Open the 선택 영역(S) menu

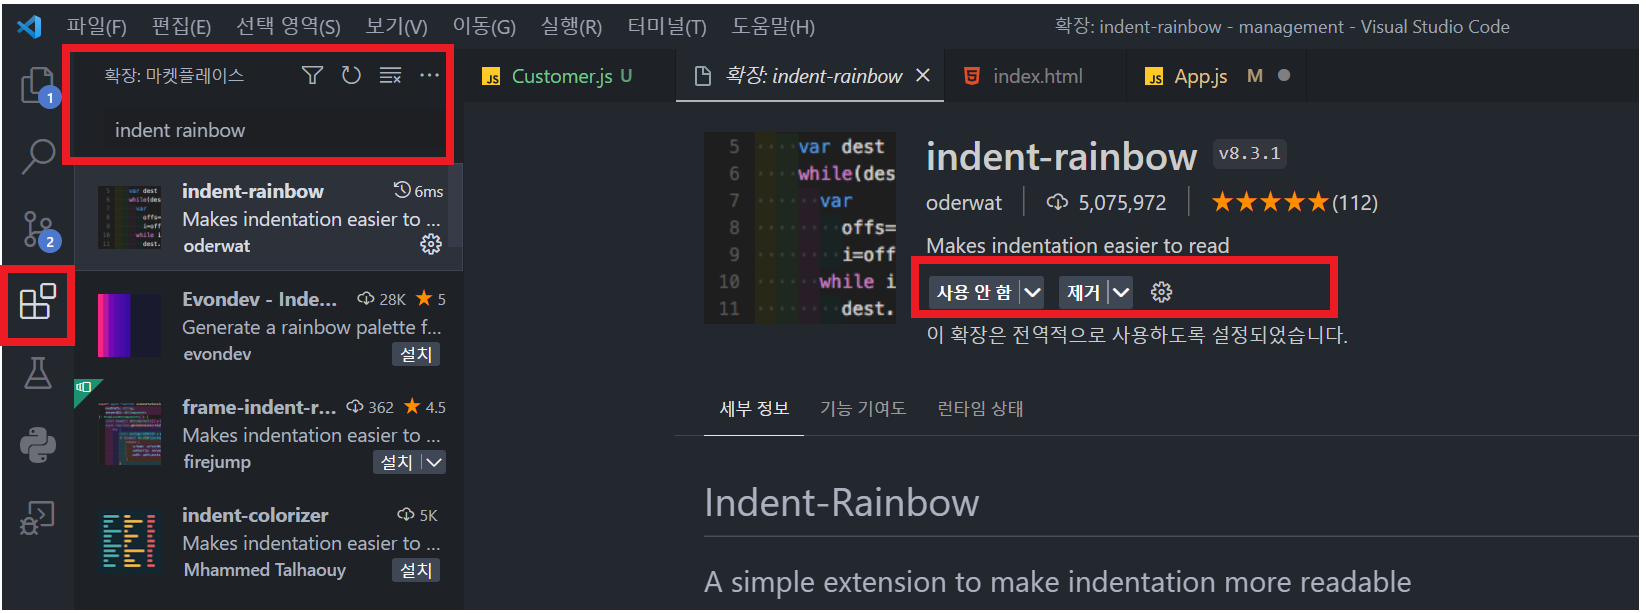(x=288, y=26)
